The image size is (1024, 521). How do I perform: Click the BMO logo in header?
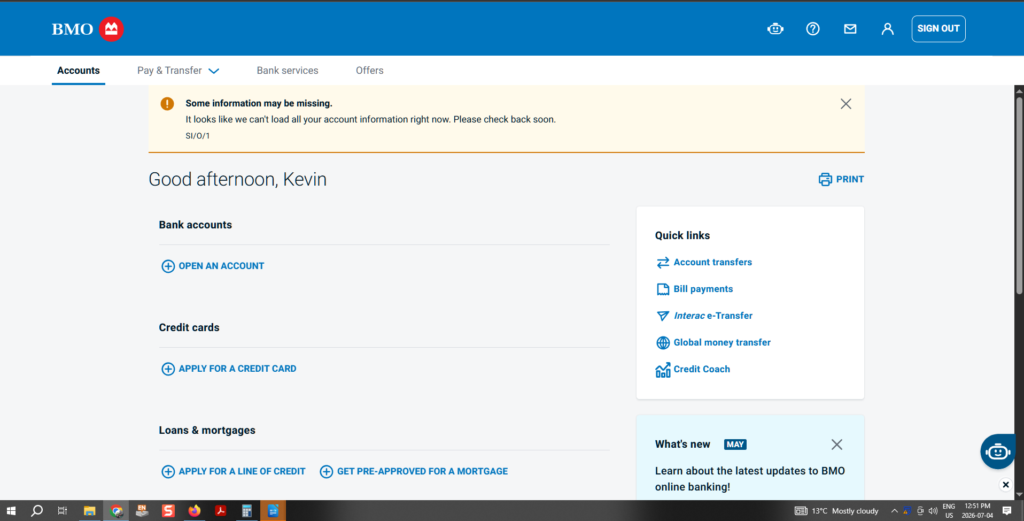(x=88, y=29)
